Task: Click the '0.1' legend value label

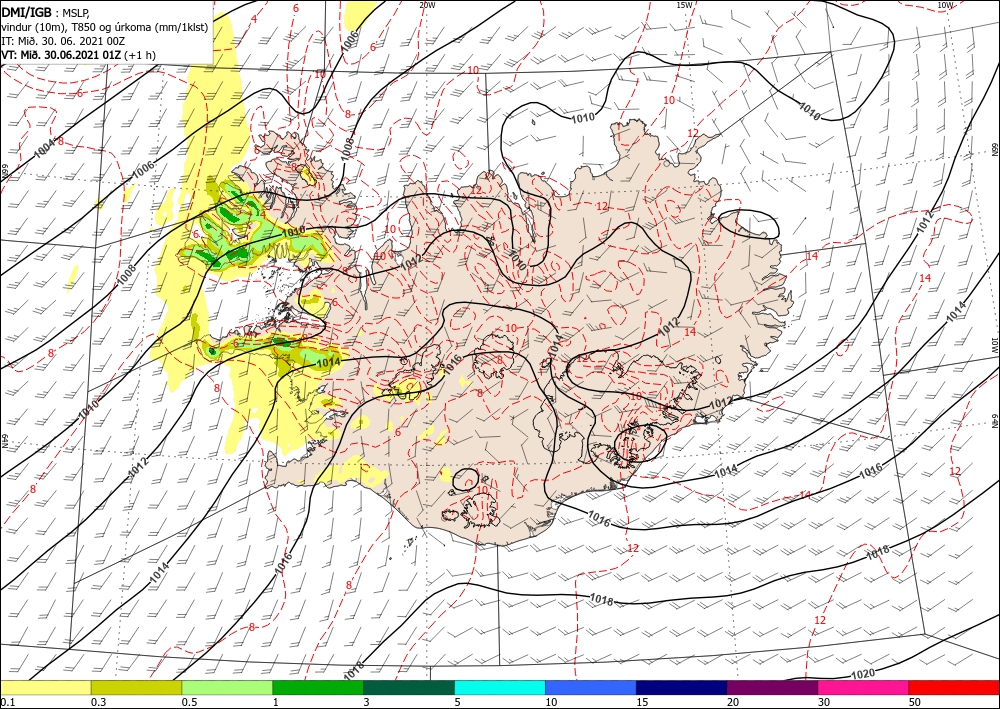Action: [6, 702]
